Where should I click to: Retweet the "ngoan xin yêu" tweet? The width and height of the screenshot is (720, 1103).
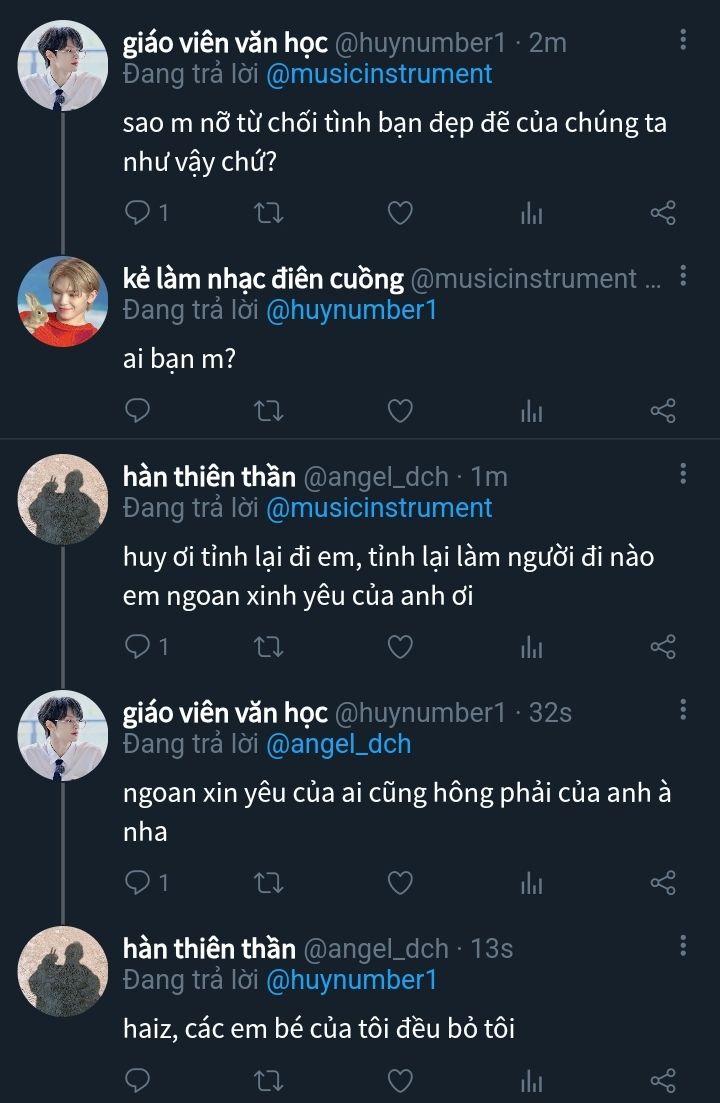pos(269,882)
